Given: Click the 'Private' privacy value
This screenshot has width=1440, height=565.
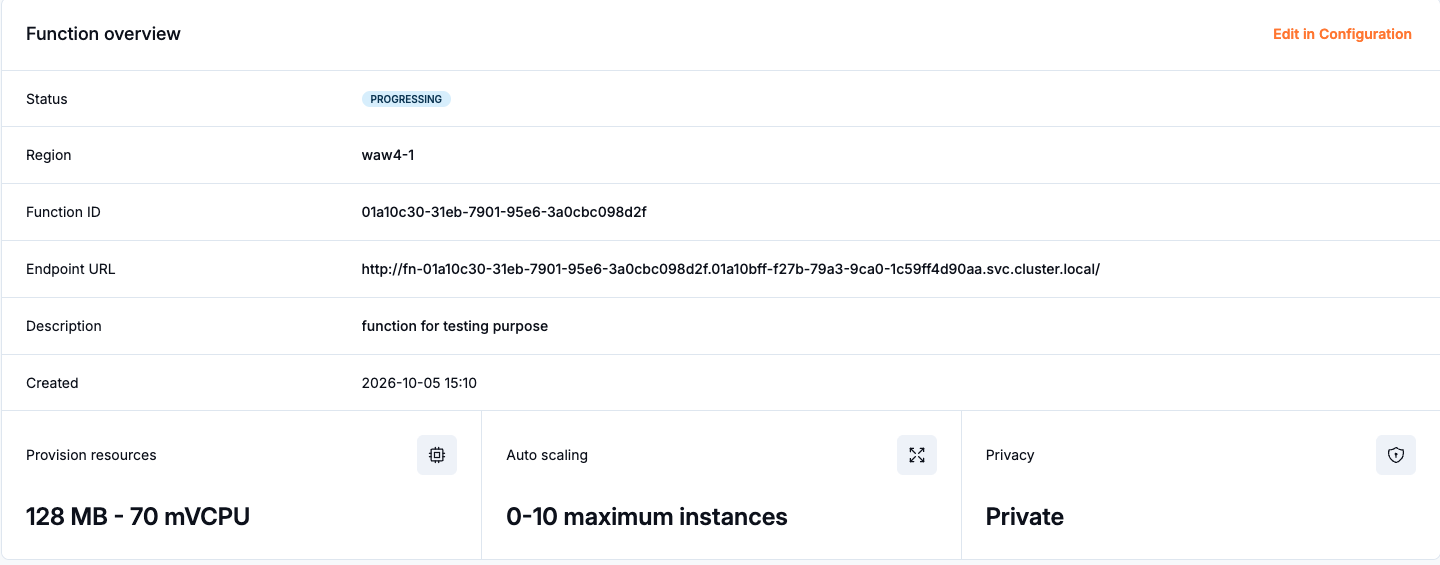Looking at the screenshot, I should [1025, 517].
